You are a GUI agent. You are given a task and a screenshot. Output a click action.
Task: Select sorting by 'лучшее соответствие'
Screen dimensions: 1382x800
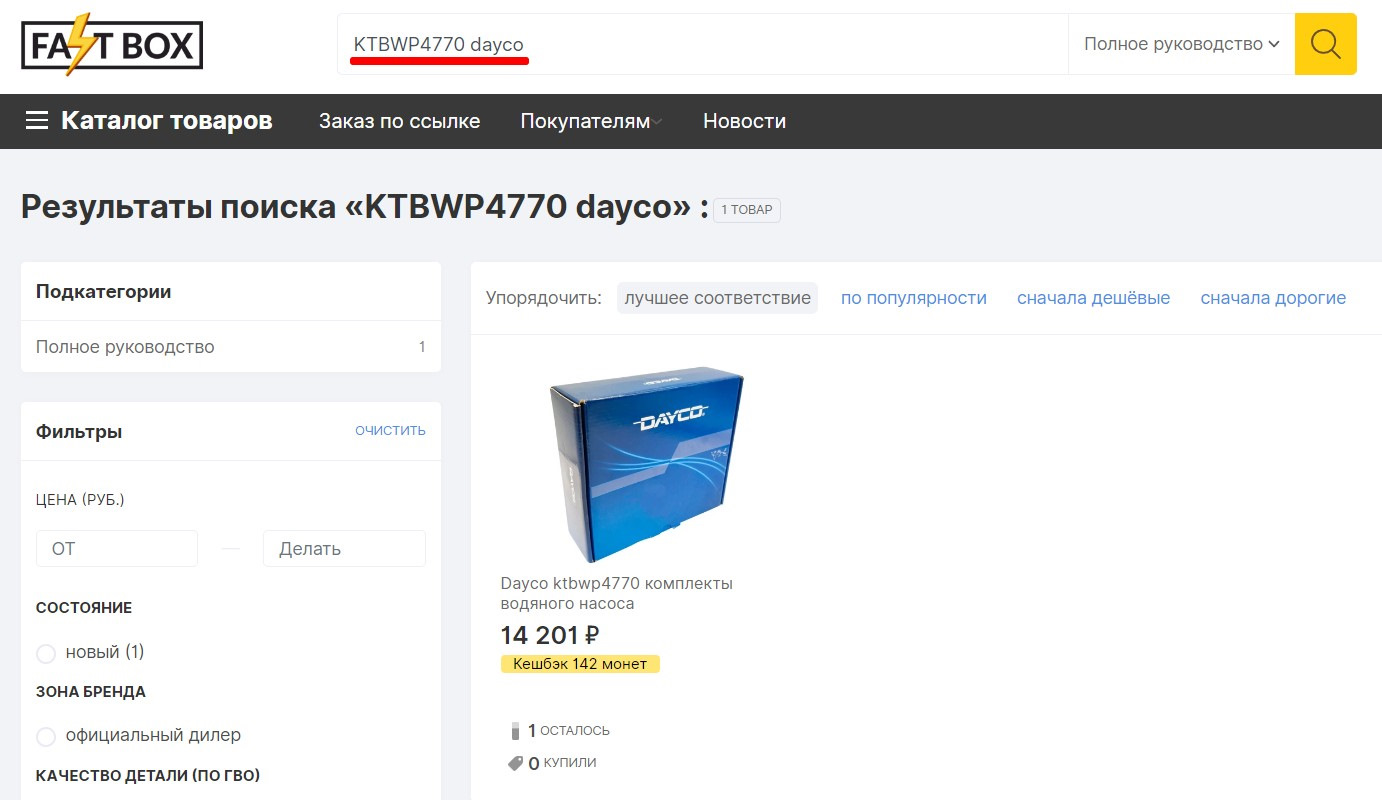717,297
